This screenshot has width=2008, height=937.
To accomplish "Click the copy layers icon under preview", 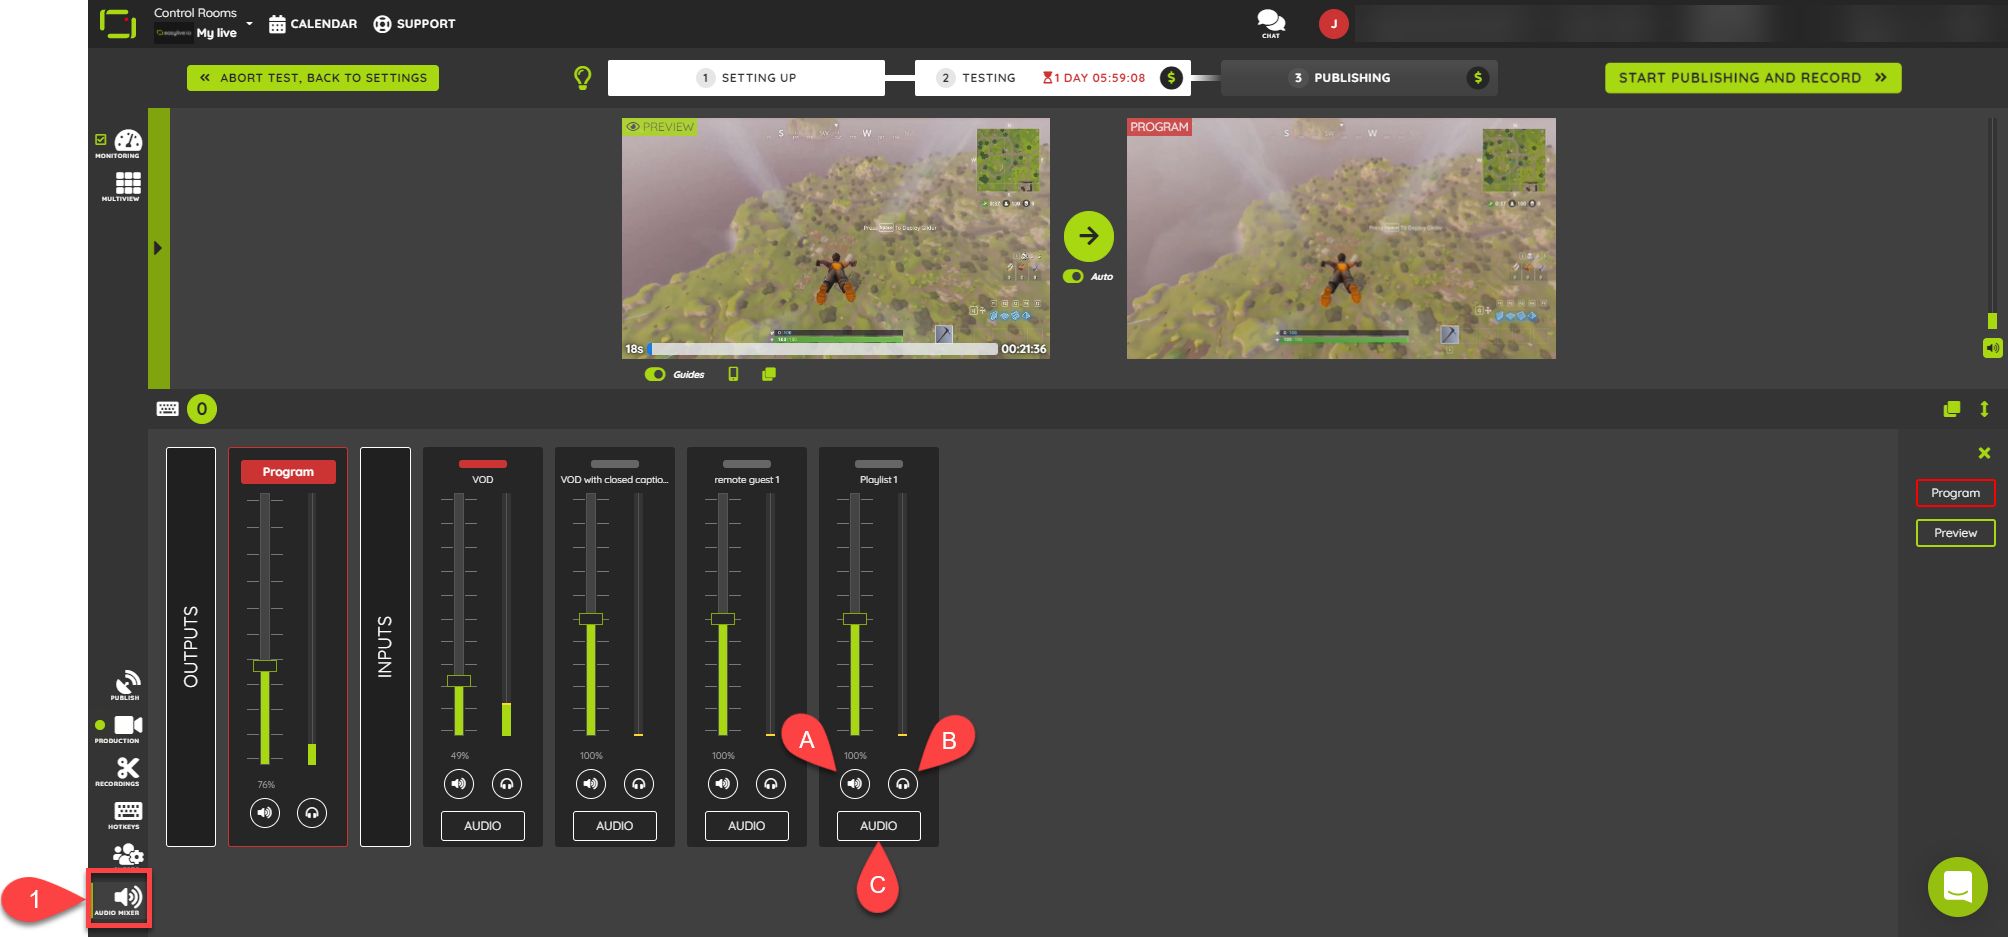I will tap(769, 374).
